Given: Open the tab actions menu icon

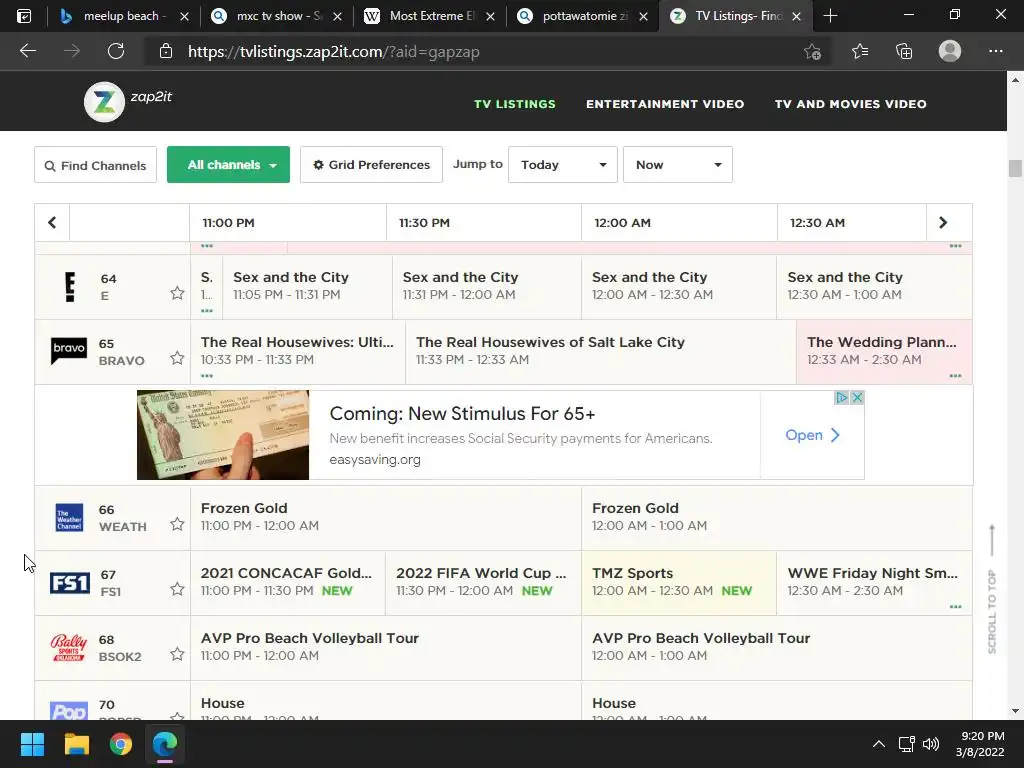Looking at the screenshot, I should pos(24,16).
